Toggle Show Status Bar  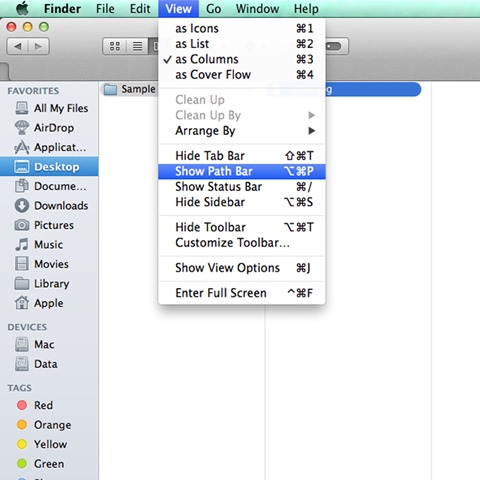[242, 187]
